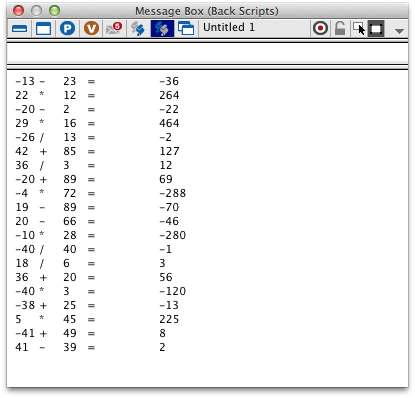Show the Stacks In Use icon
415x398 pixels.
tap(186, 29)
